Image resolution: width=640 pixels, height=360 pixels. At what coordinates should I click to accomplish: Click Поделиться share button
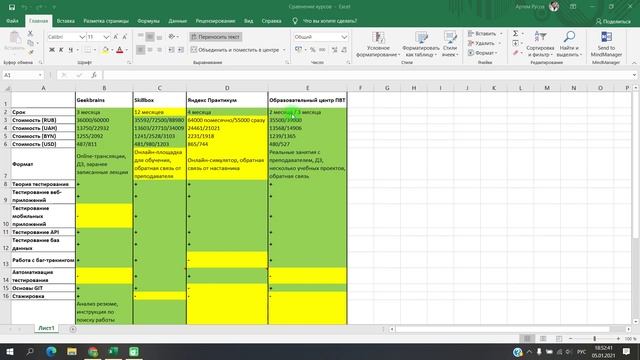click(x=613, y=21)
